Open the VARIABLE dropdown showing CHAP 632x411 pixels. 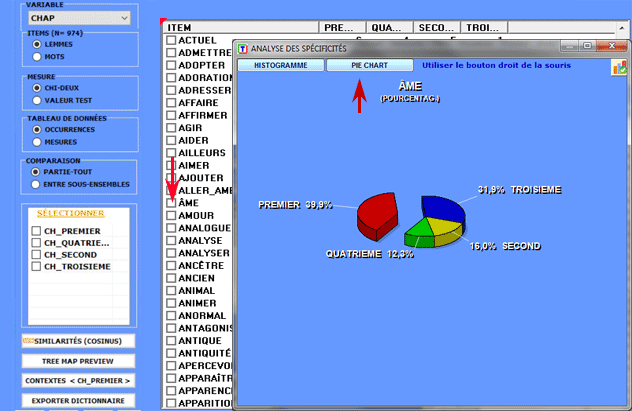78,18
